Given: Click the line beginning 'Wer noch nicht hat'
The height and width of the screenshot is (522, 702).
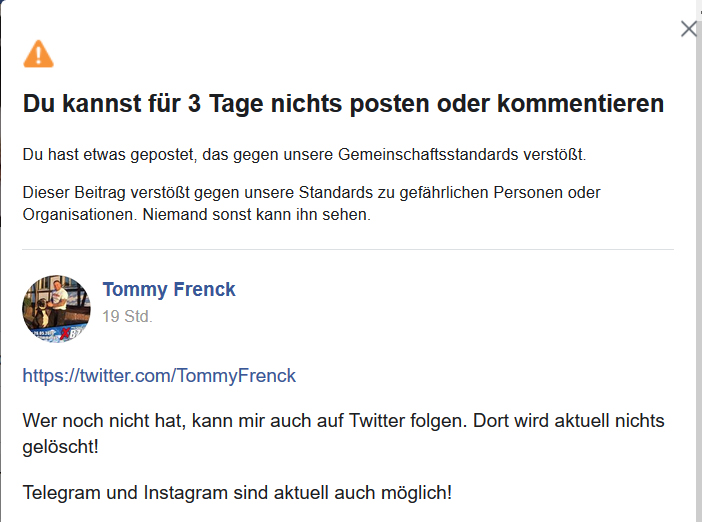Looking at the screenshot, I should coord(343,421).
